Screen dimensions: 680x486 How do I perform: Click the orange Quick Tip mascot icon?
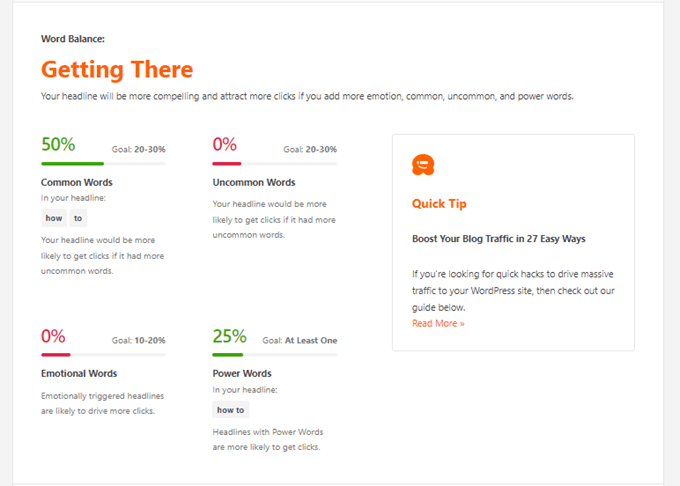(x=423, y=165)
